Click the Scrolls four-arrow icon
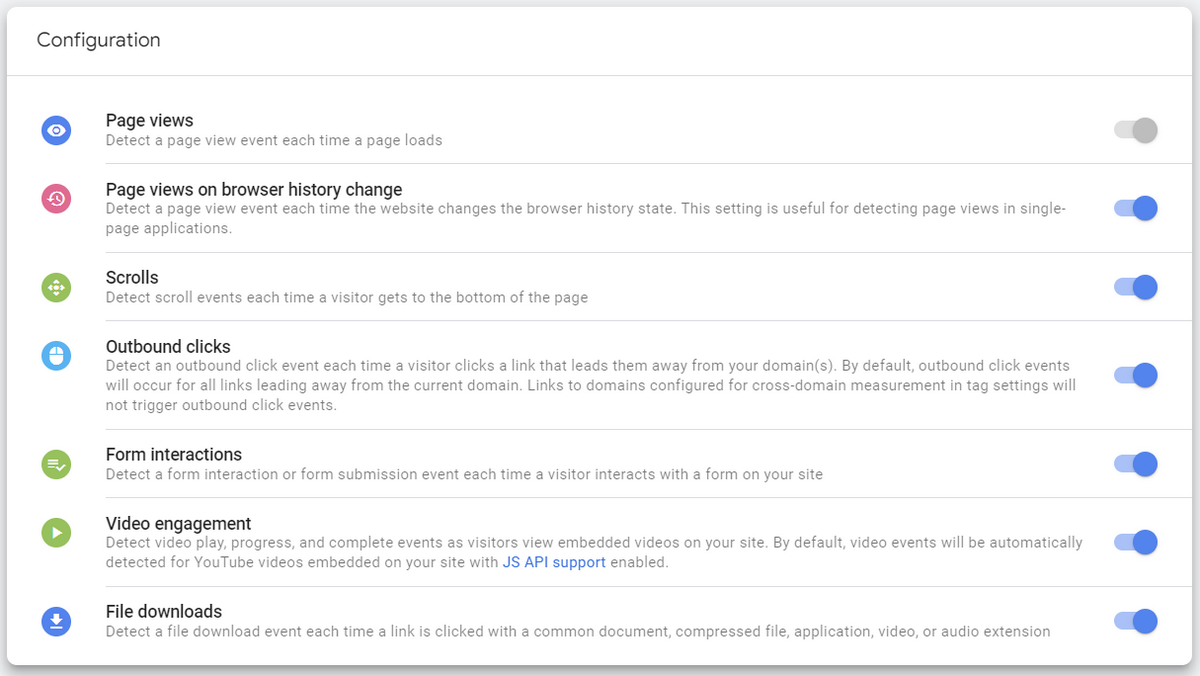The image size is (1200, 676). [56, 287]
